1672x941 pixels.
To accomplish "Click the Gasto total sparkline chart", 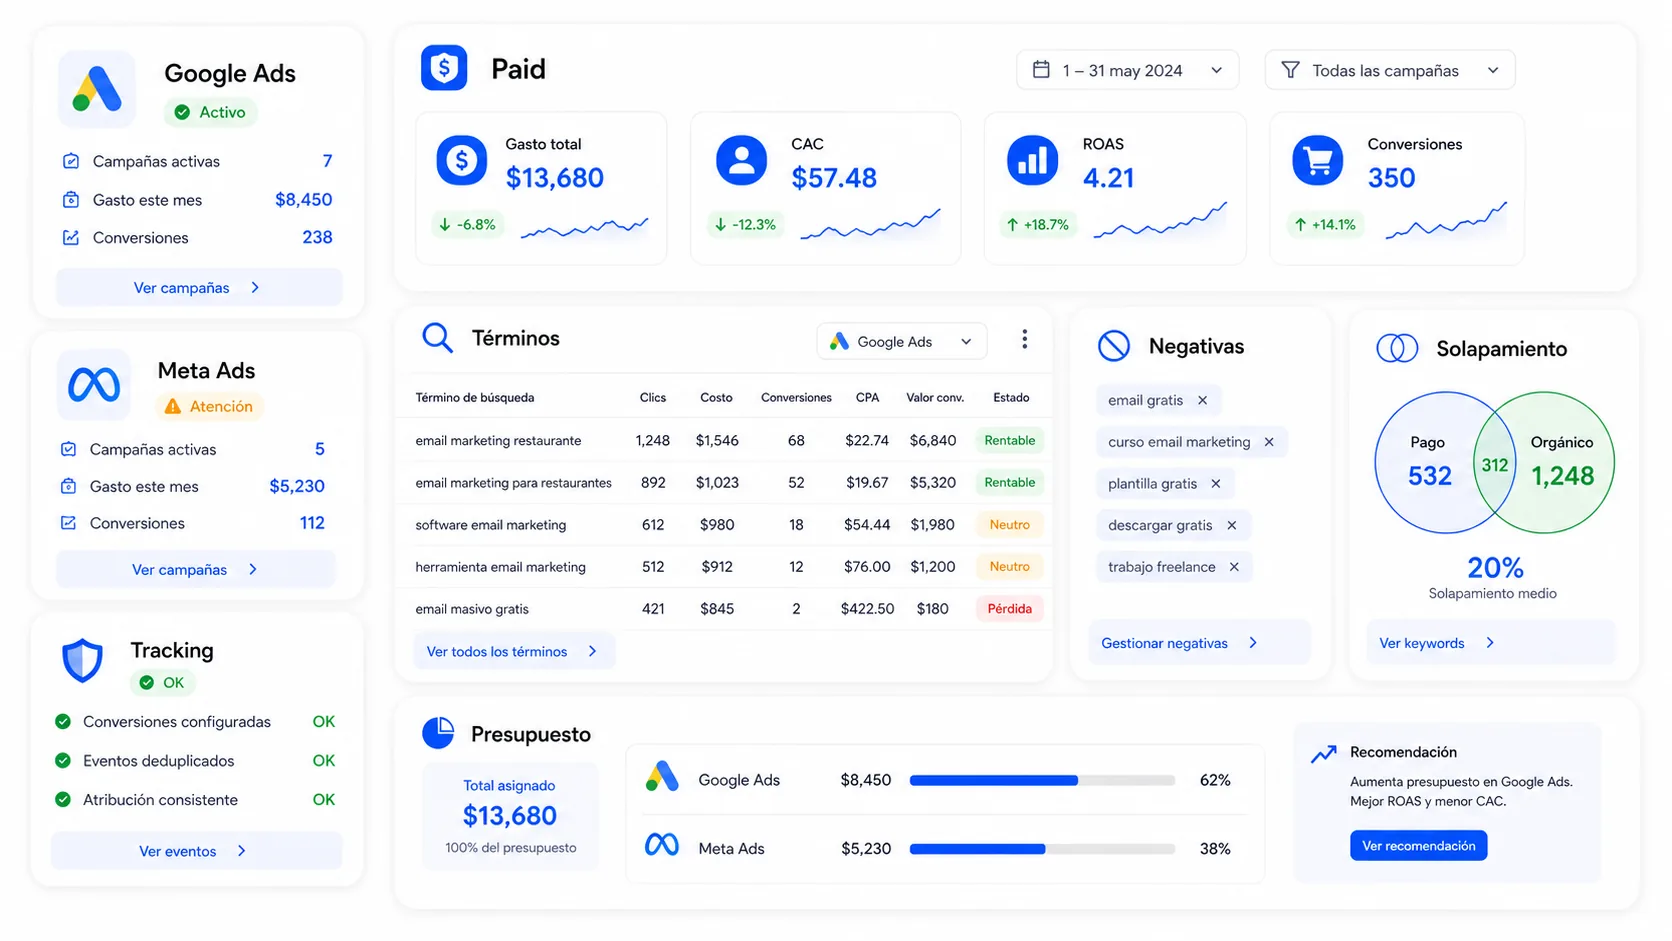I will [584, 228].
